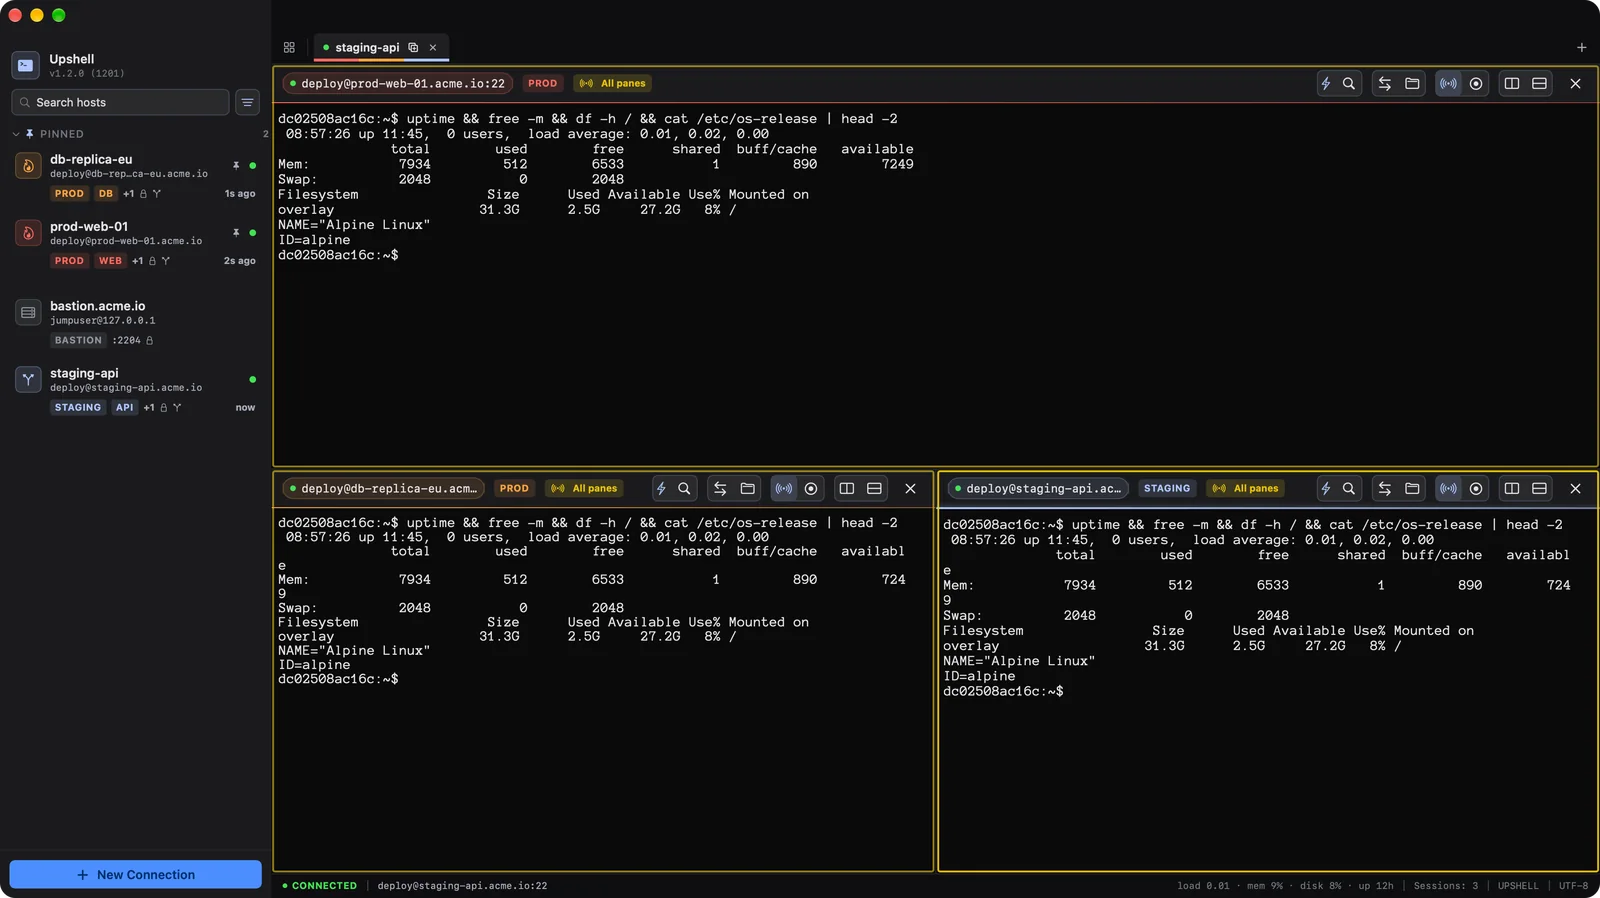
Task: Click Sessions: 3 in the status bar
Action: click(x=1445, y=886)
